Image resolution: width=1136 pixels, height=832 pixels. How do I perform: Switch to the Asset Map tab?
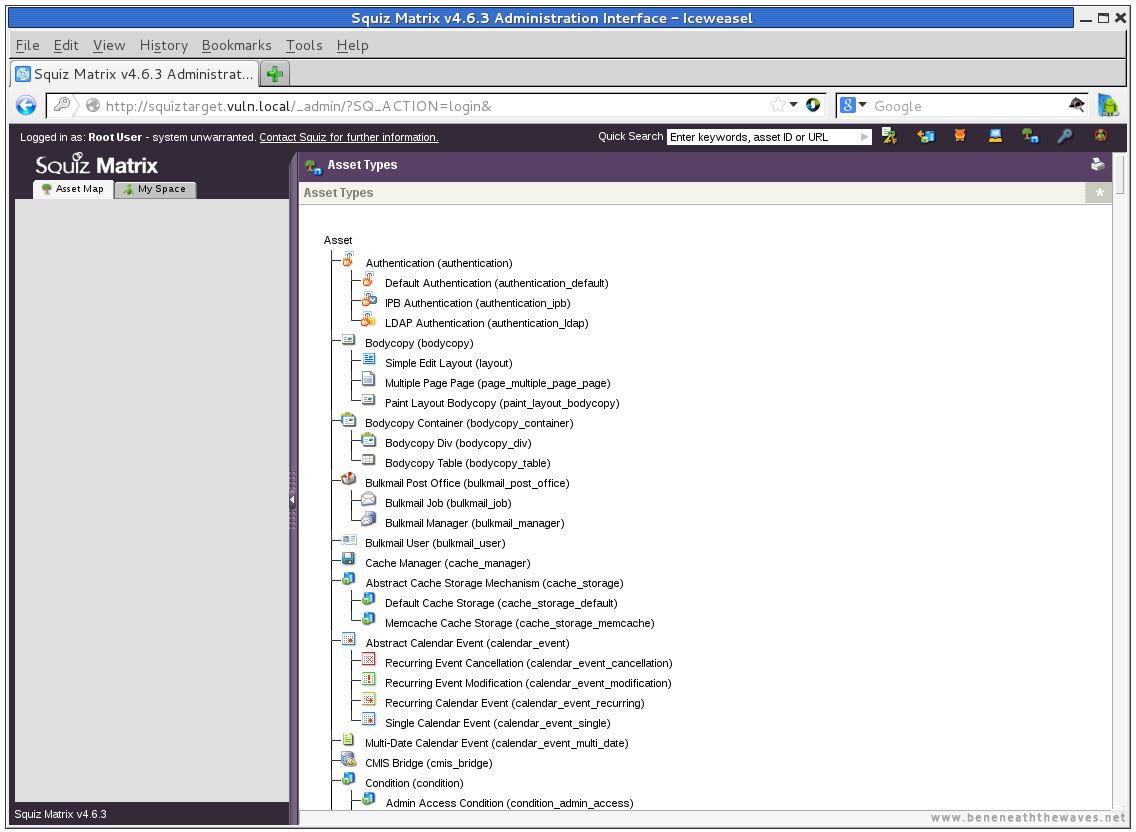pos(73,189)
